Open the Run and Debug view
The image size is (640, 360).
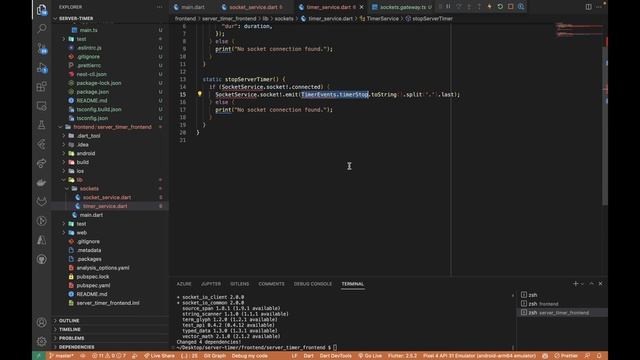coord(42,67)
